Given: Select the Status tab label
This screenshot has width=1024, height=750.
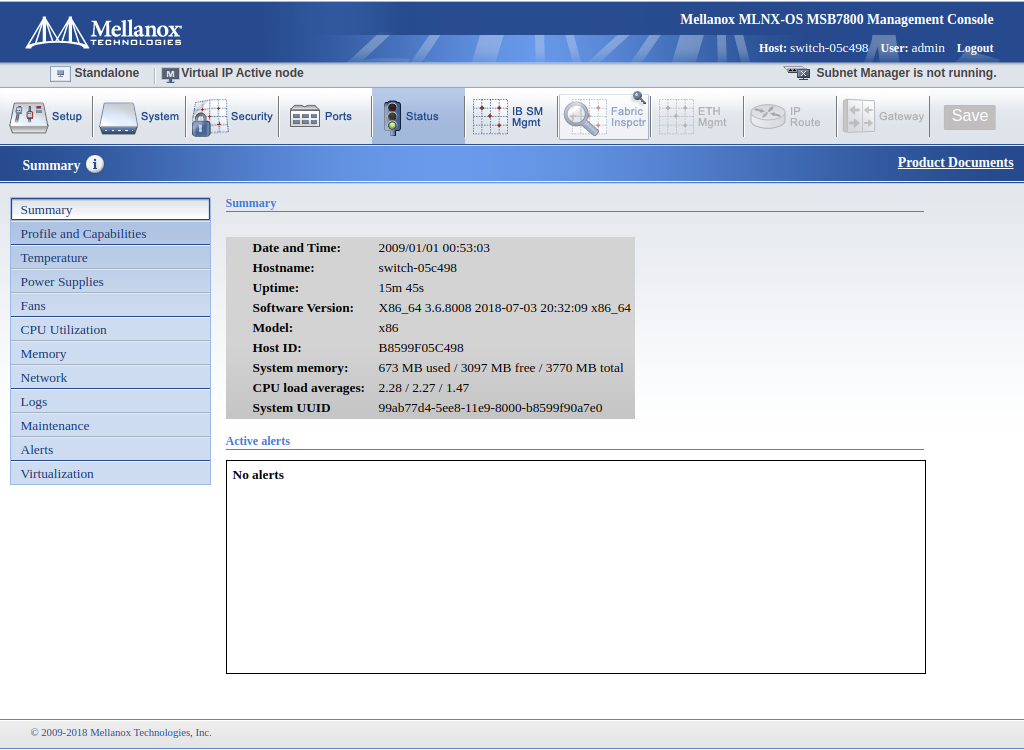Looking at the screenshot, I should click(x=422, y=116).
